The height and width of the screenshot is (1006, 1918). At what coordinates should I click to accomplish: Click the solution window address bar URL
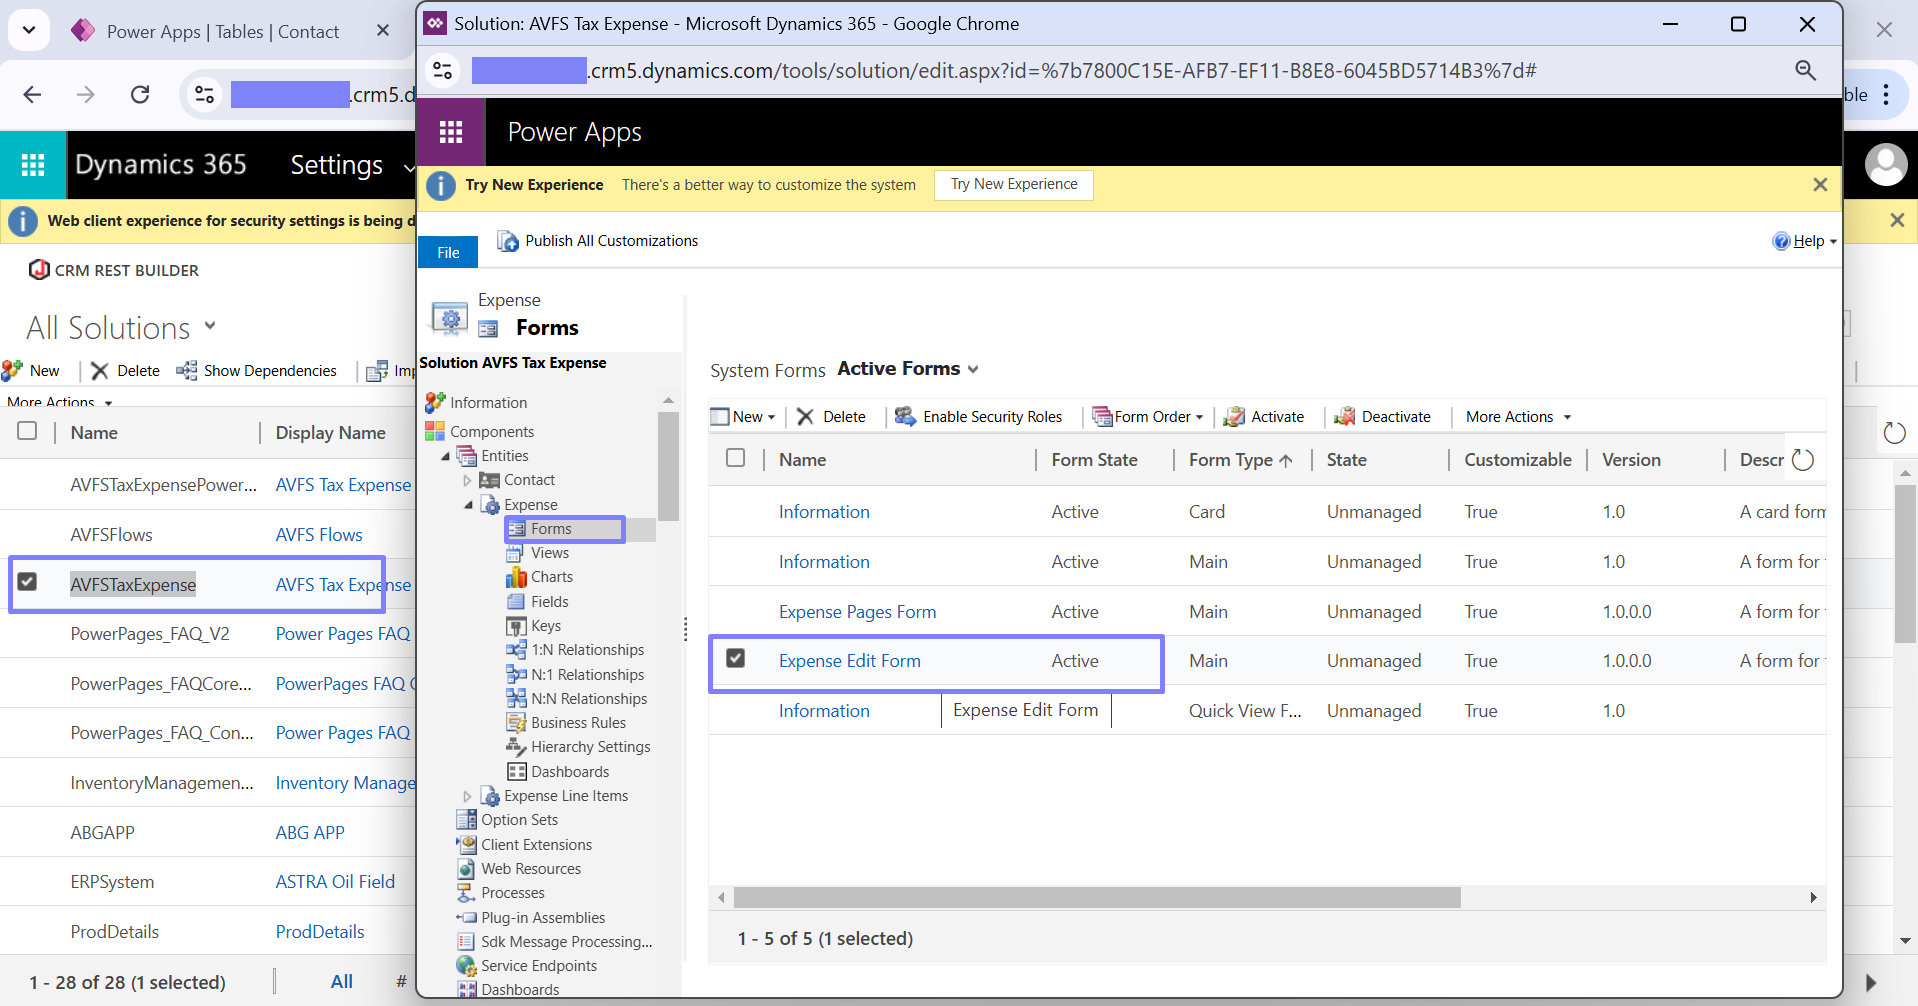point(1004,71)
